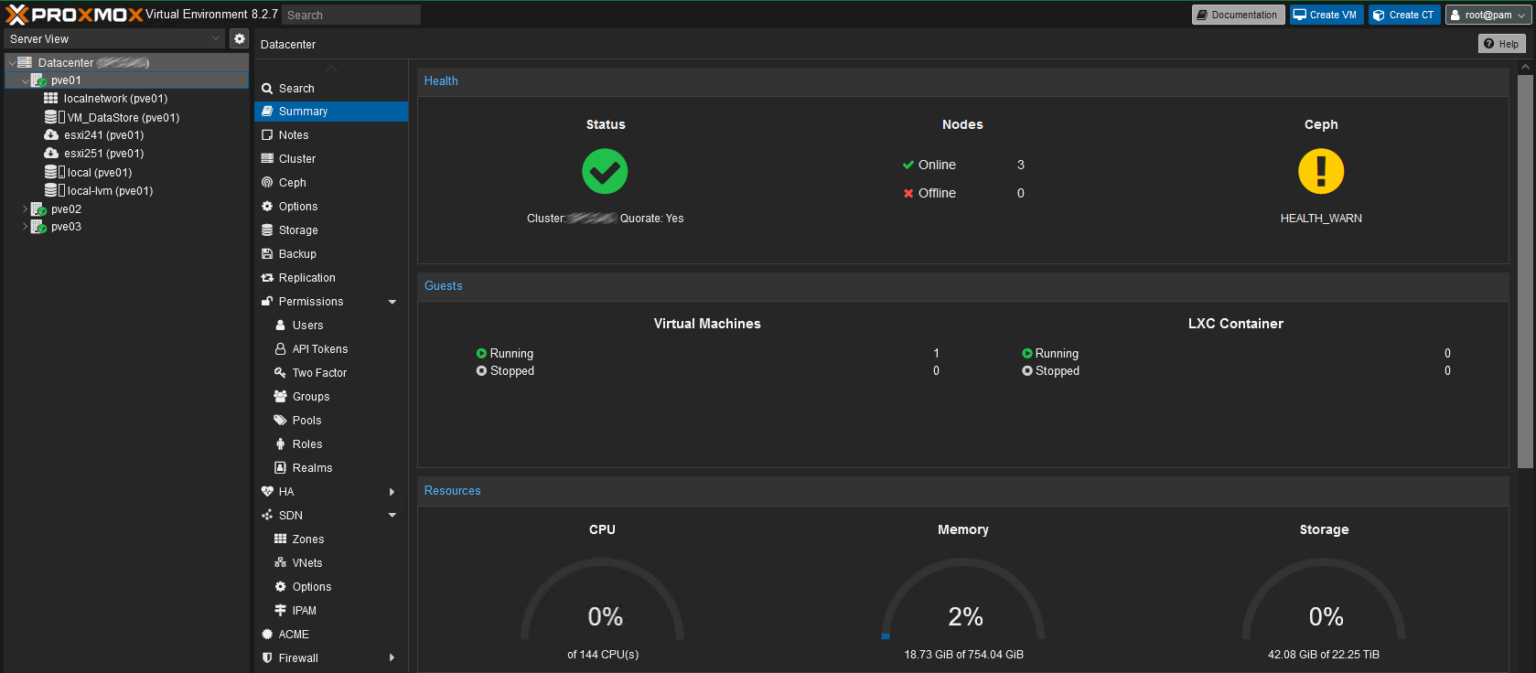
Task: Expand the pve02 node
Action: (x=24, y=208)
